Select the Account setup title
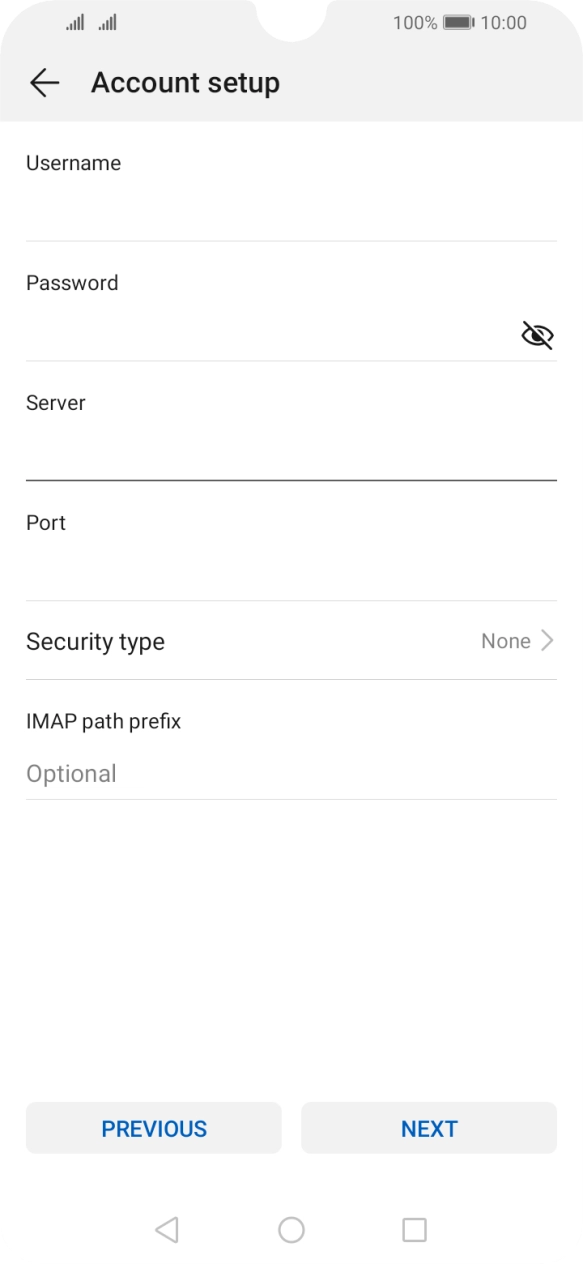Screen dimensions: 583x1264 click(185, 83)
